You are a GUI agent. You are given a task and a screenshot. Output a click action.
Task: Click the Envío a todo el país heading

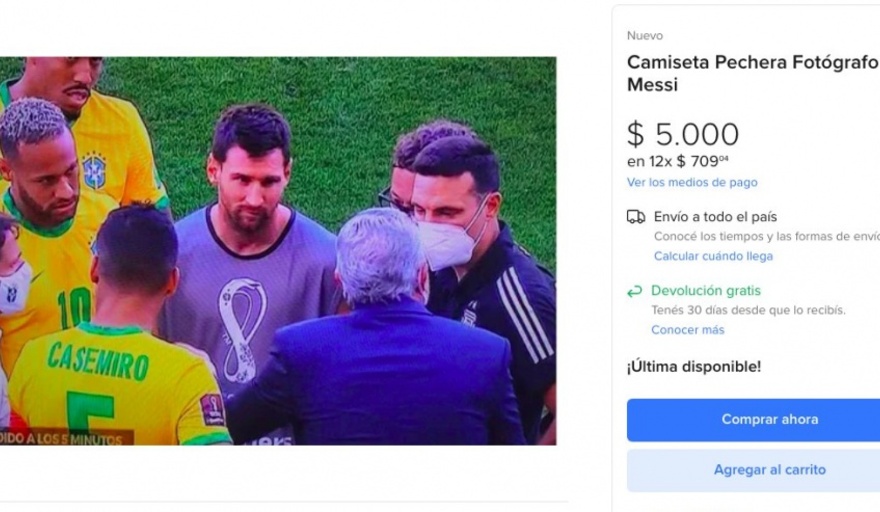(715, 217)
